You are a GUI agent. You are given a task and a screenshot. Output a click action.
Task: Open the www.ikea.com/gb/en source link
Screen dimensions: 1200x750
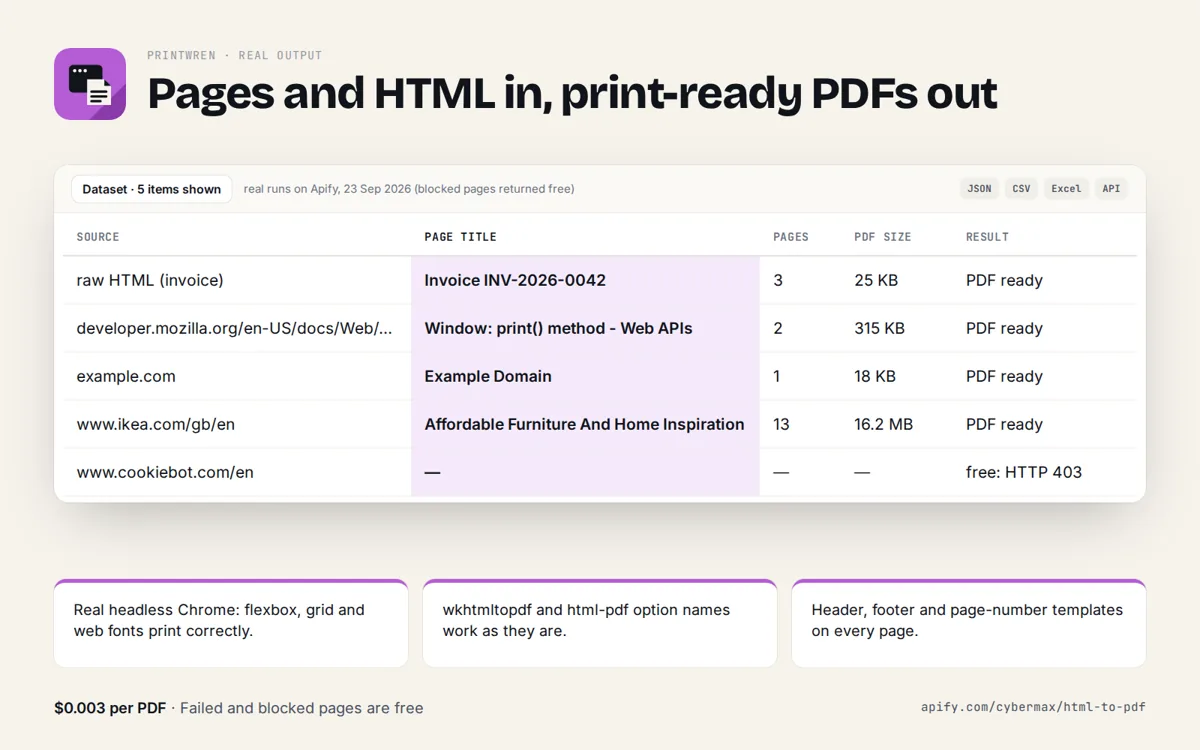pos(156,424)
